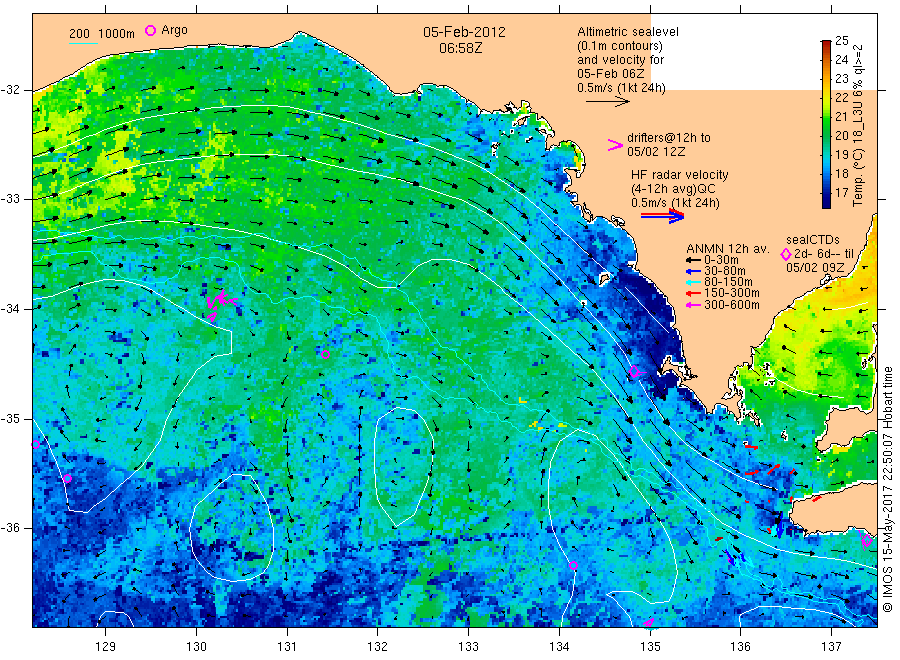Select Argo float marker near 134.2E 36.3S
900x660 pixels.
[x=573, y=565]
